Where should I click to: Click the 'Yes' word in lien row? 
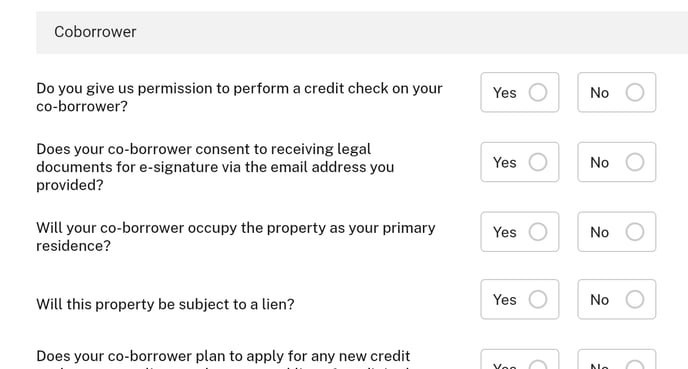(x=505, y=300)
